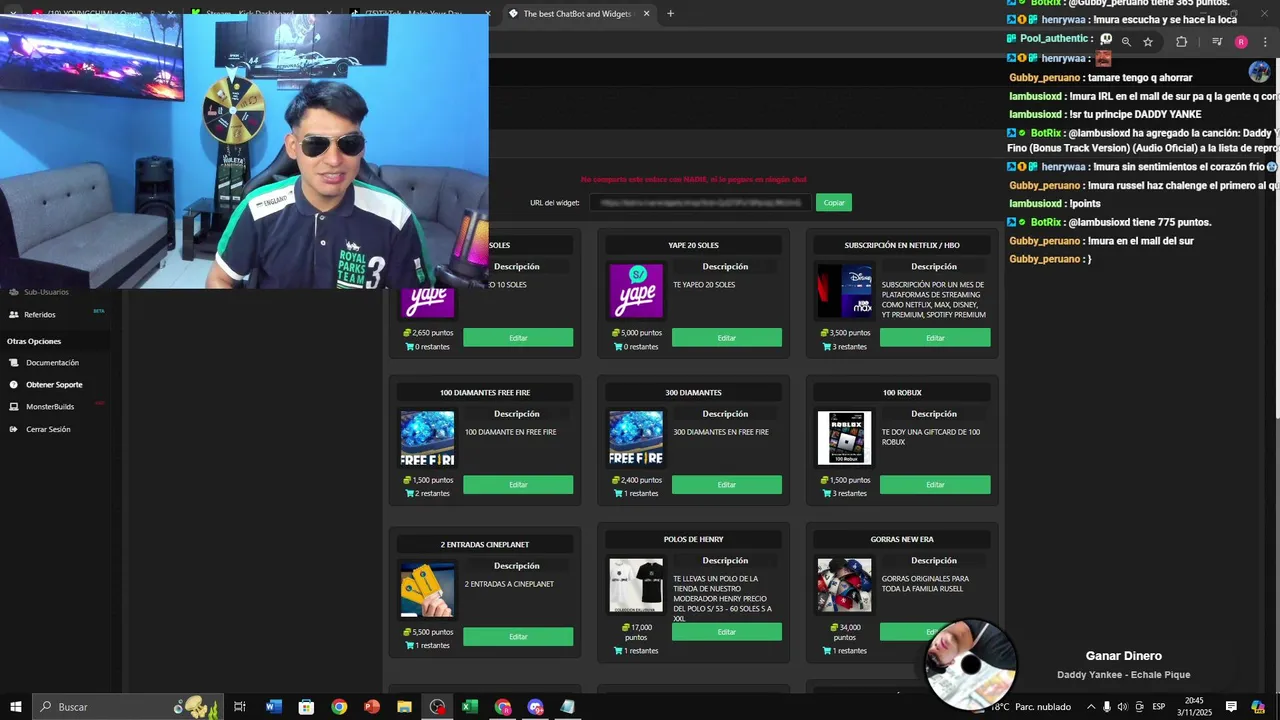Click '3 restantes' under Netflix / HBO card
The height and width of the screenshot is (720, 1280).
coord(845,347)
